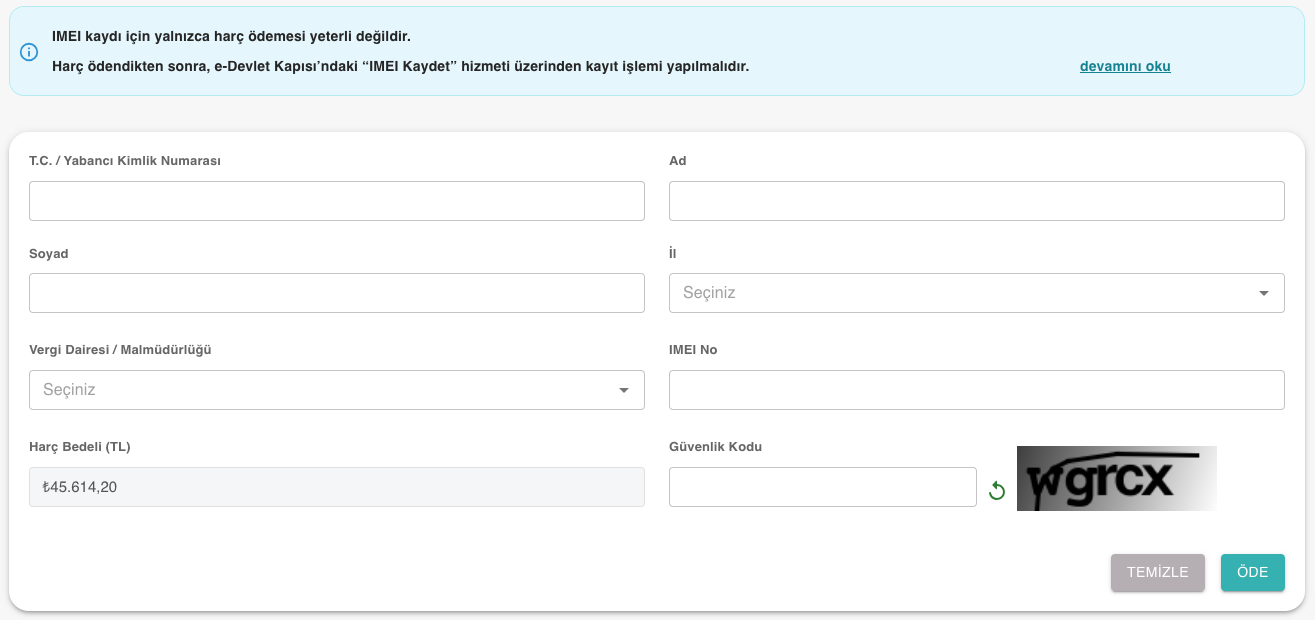The width and height of the screenshot is (1315, 620).
Task: Click the Vergi Dairesi dropdown arrow
Action: tap(624, 390)
